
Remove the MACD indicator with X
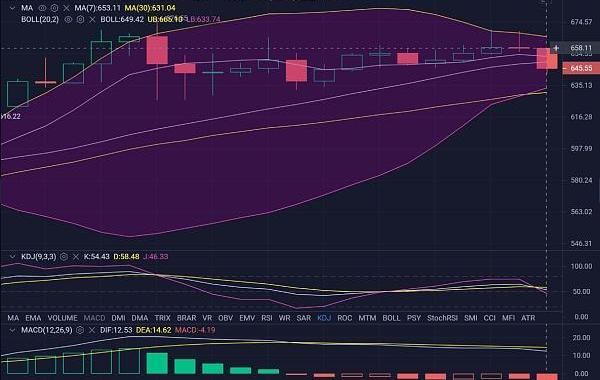tap(92, 330)
